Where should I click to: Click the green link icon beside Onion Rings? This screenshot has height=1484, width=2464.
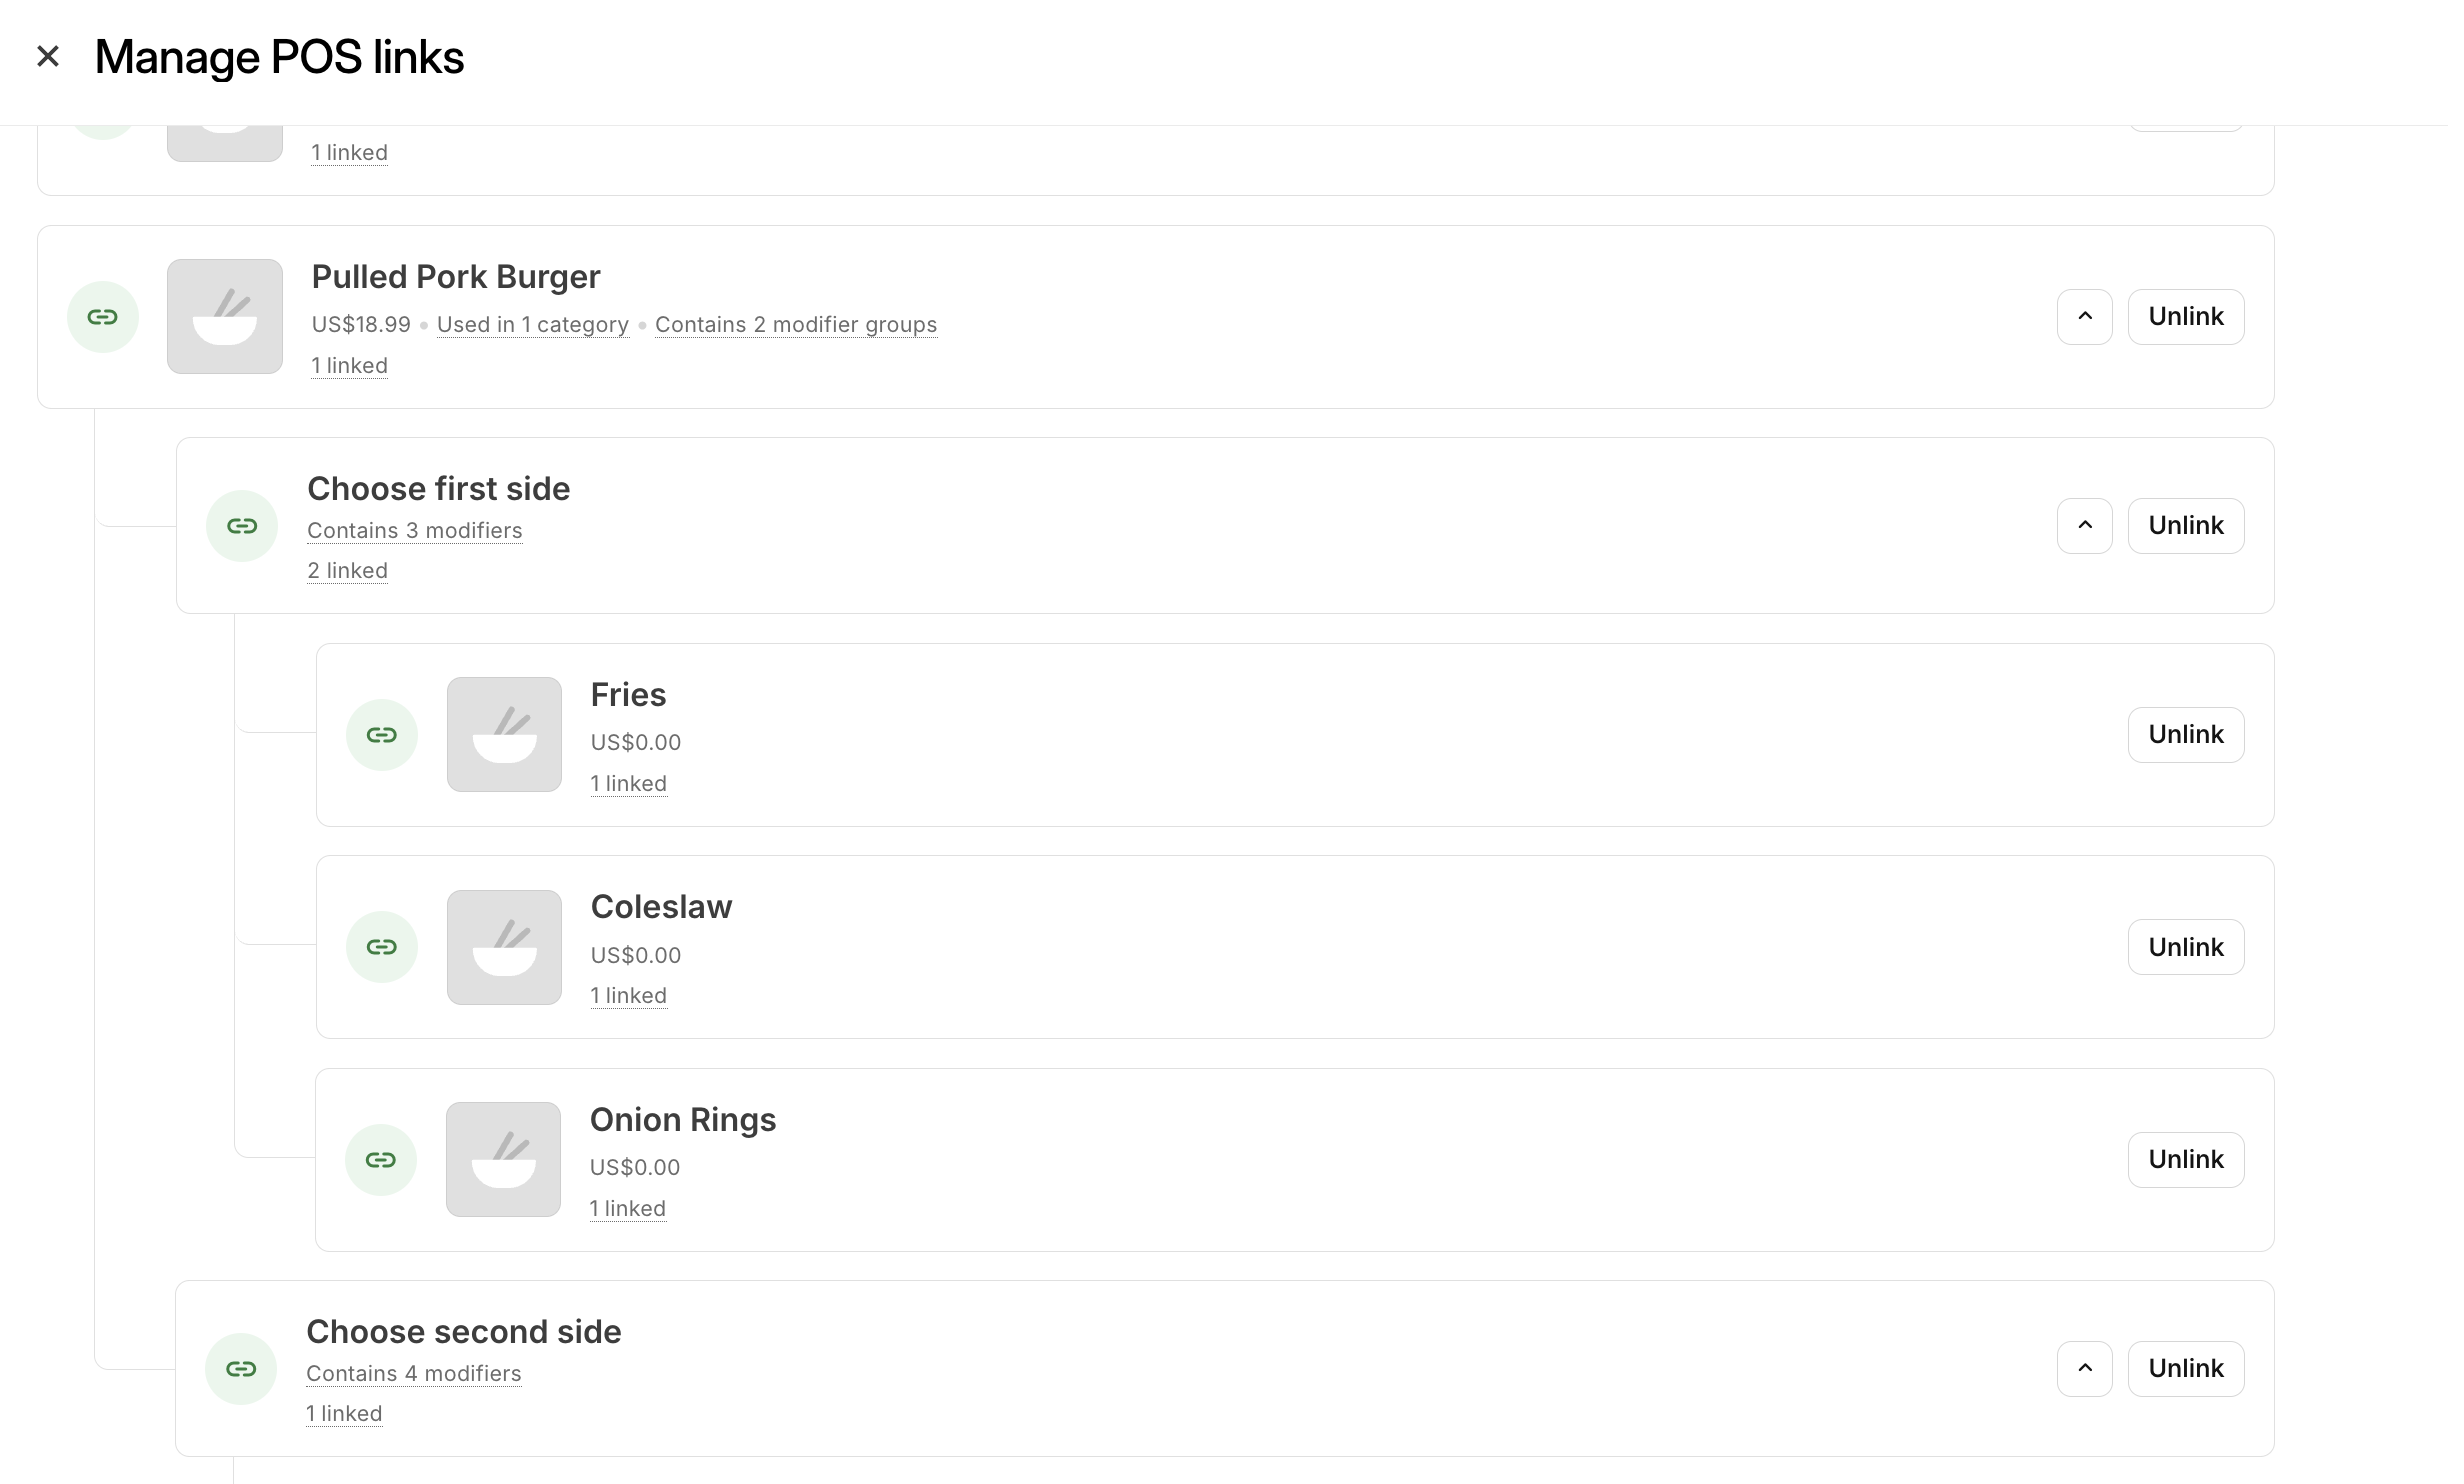pos(380,1160)
